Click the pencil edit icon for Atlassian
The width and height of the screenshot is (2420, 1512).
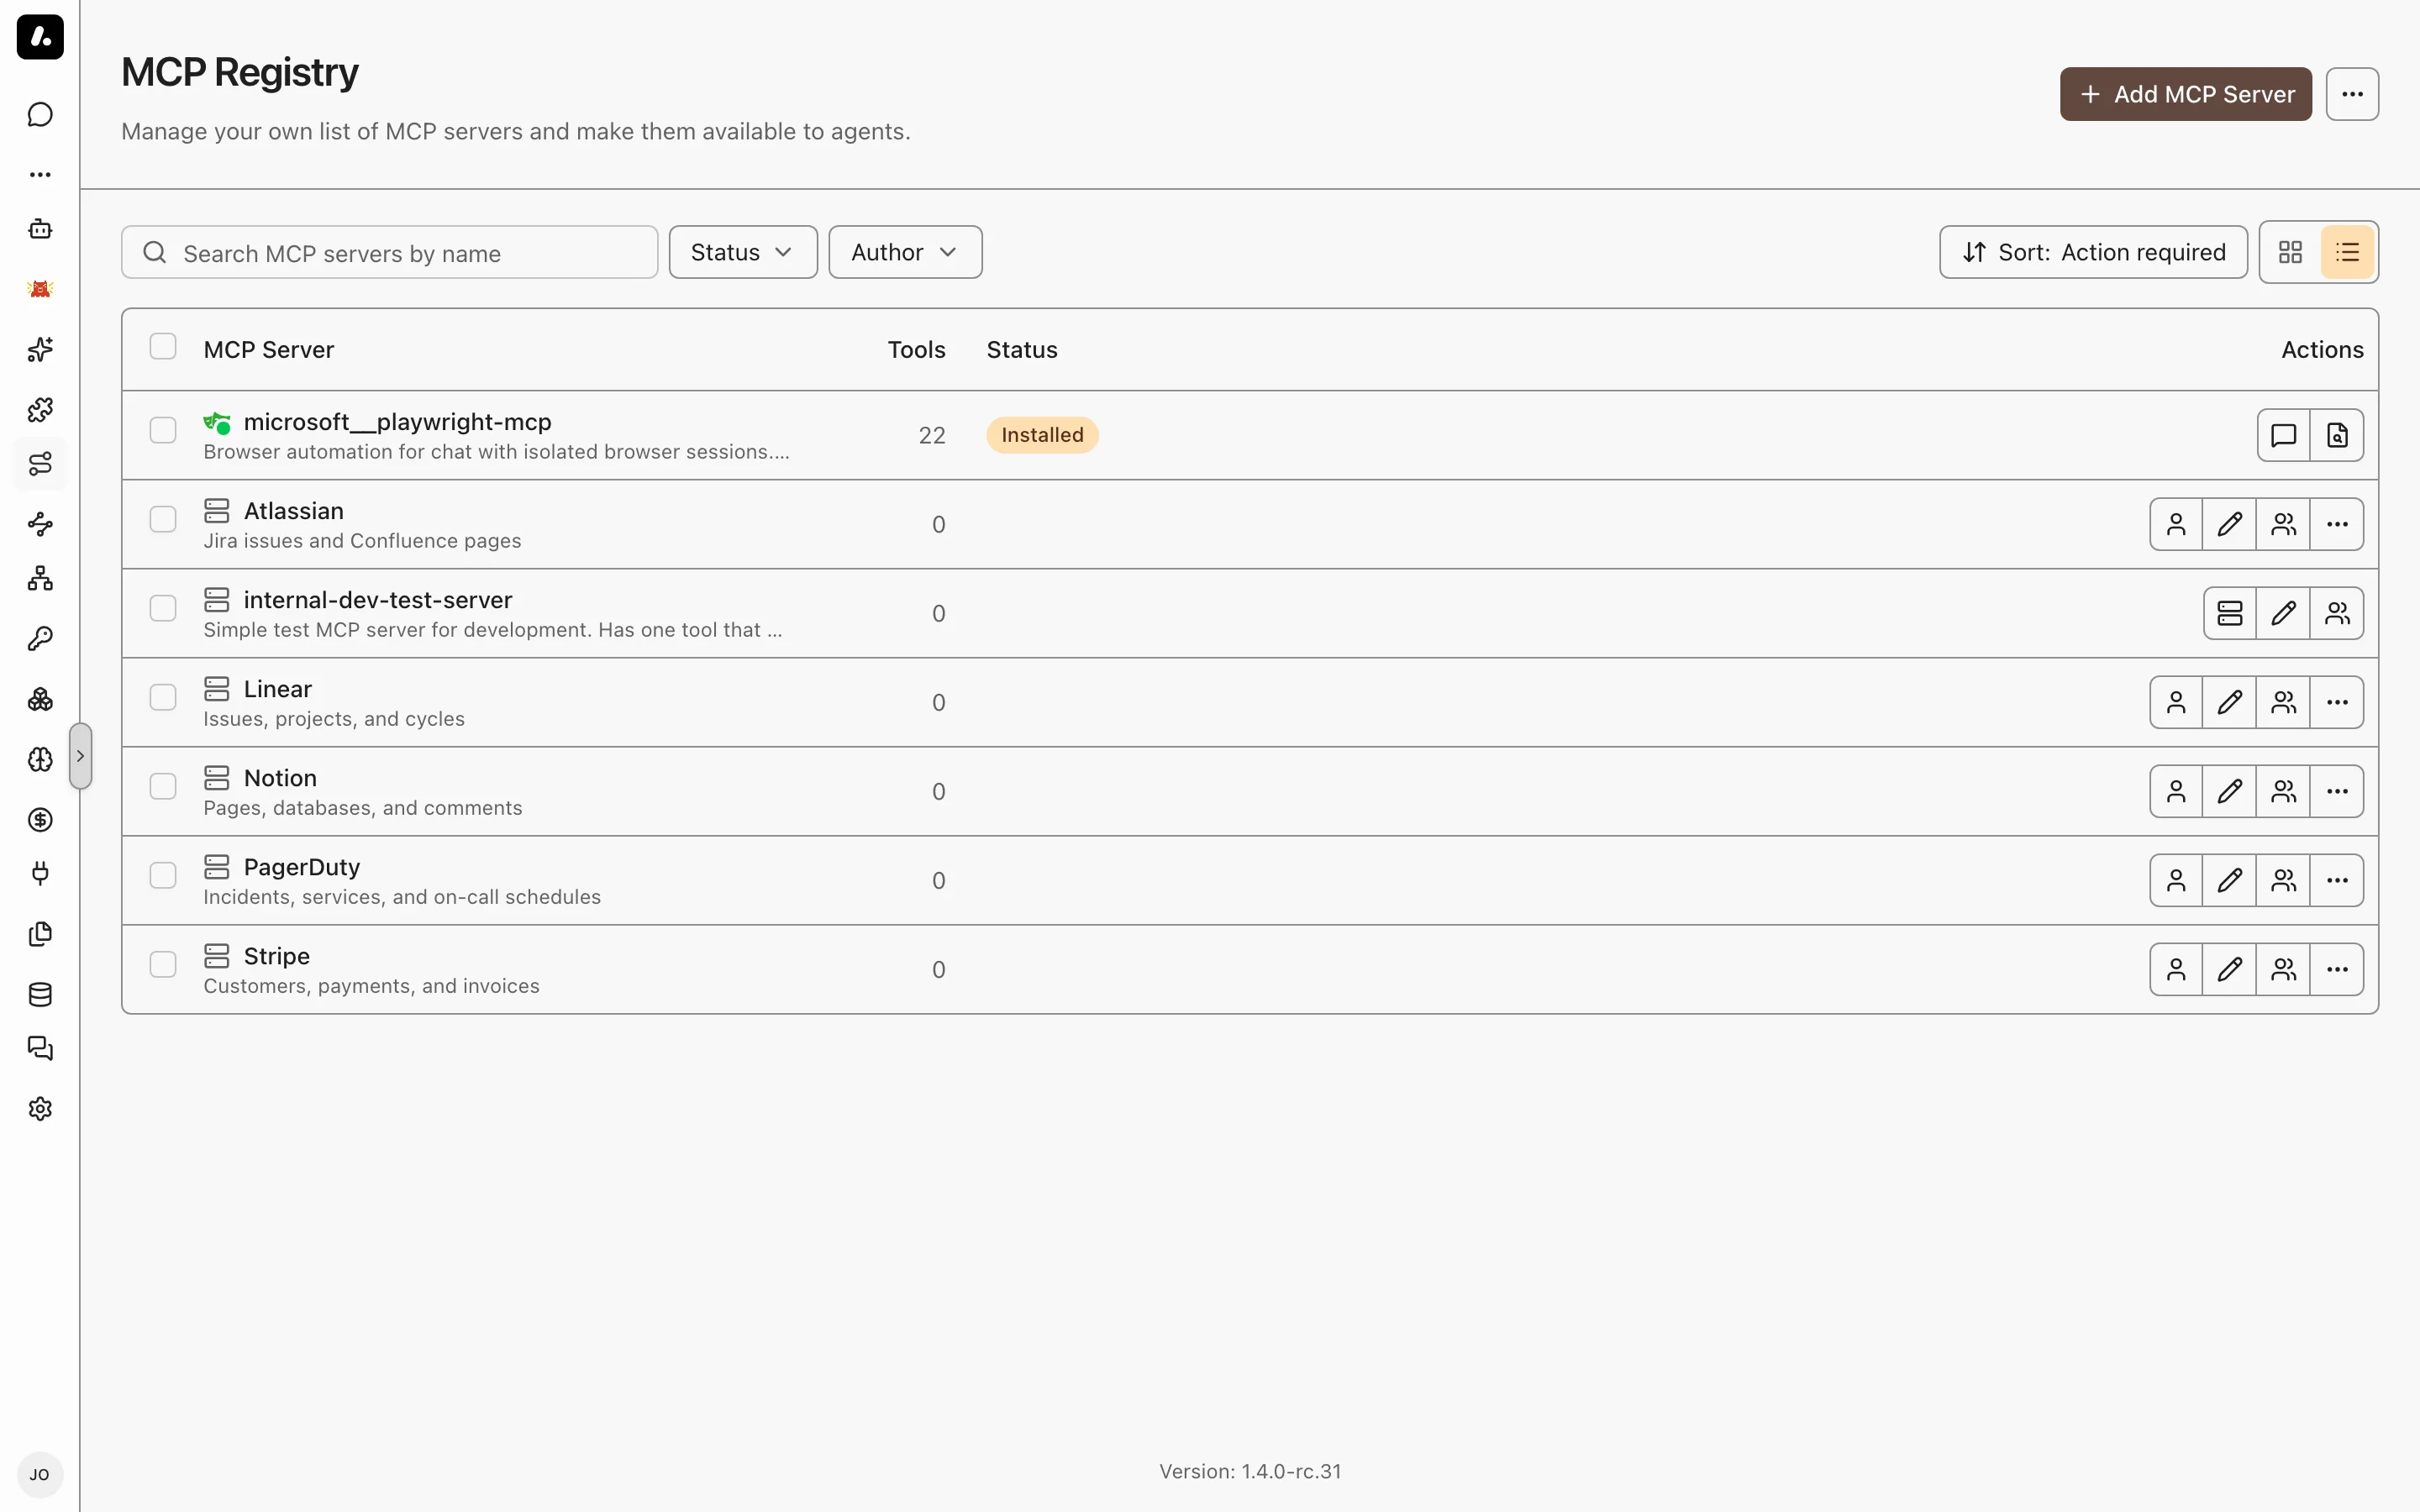click(2230, 524)
